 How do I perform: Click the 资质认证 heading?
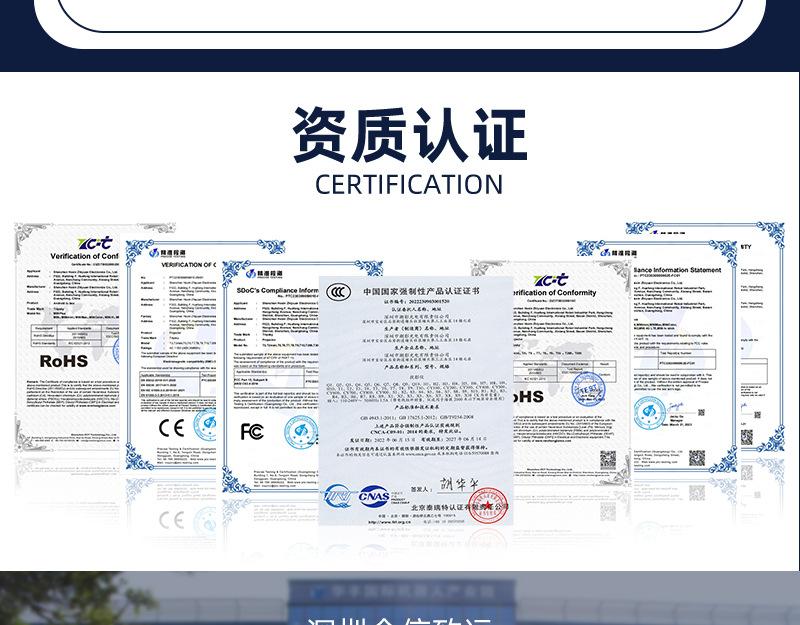click(409, 135)
